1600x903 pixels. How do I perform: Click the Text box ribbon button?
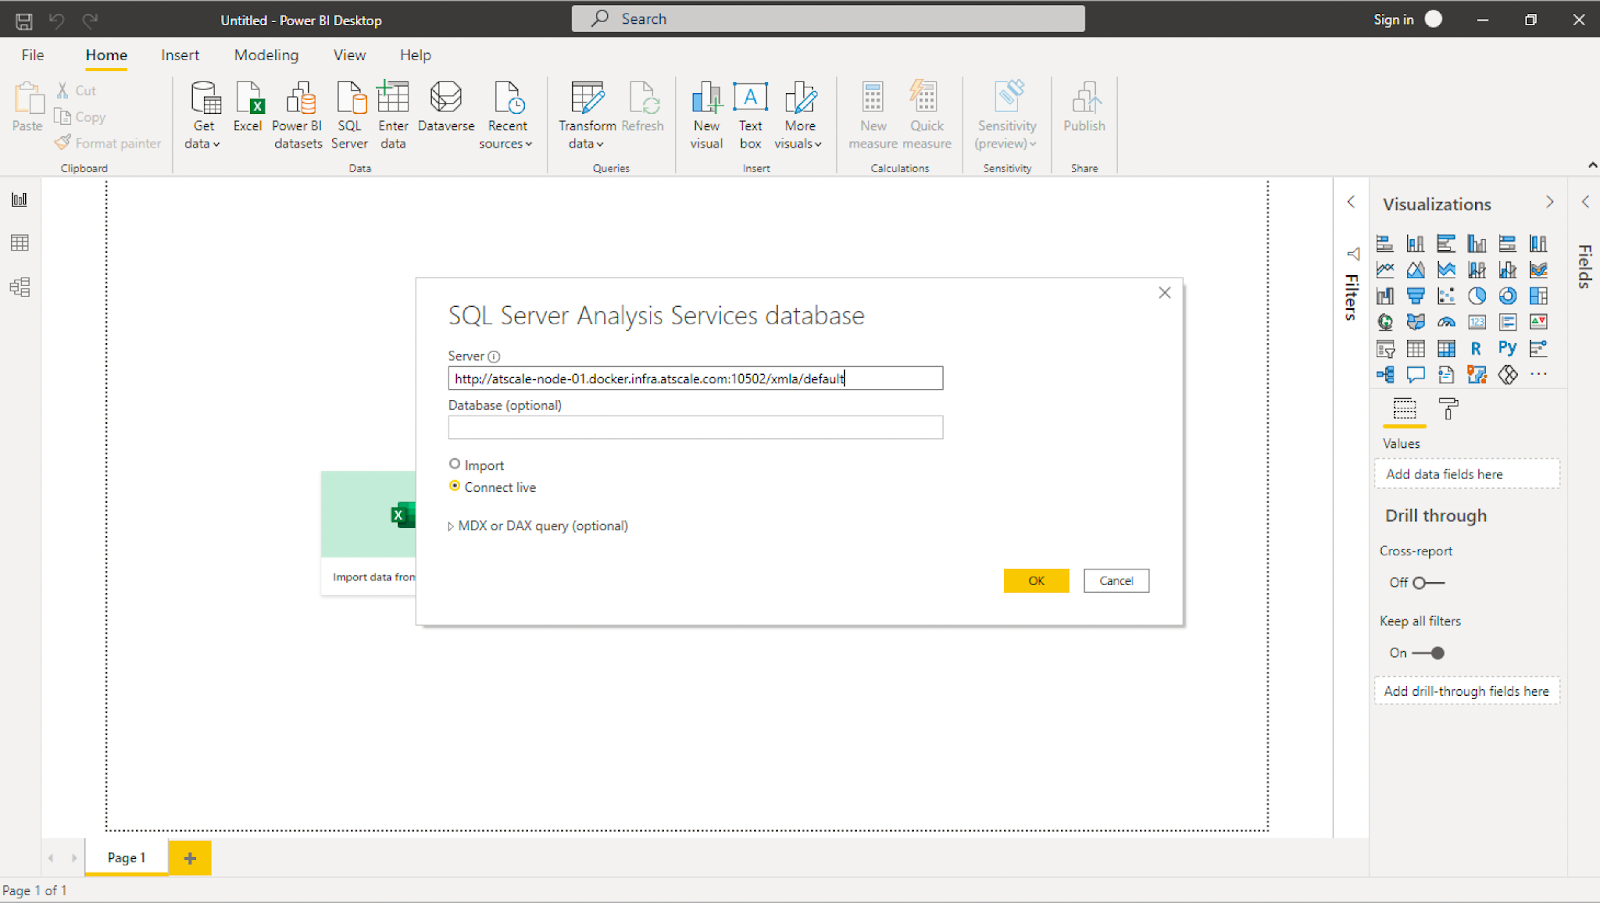coord(750,115)
